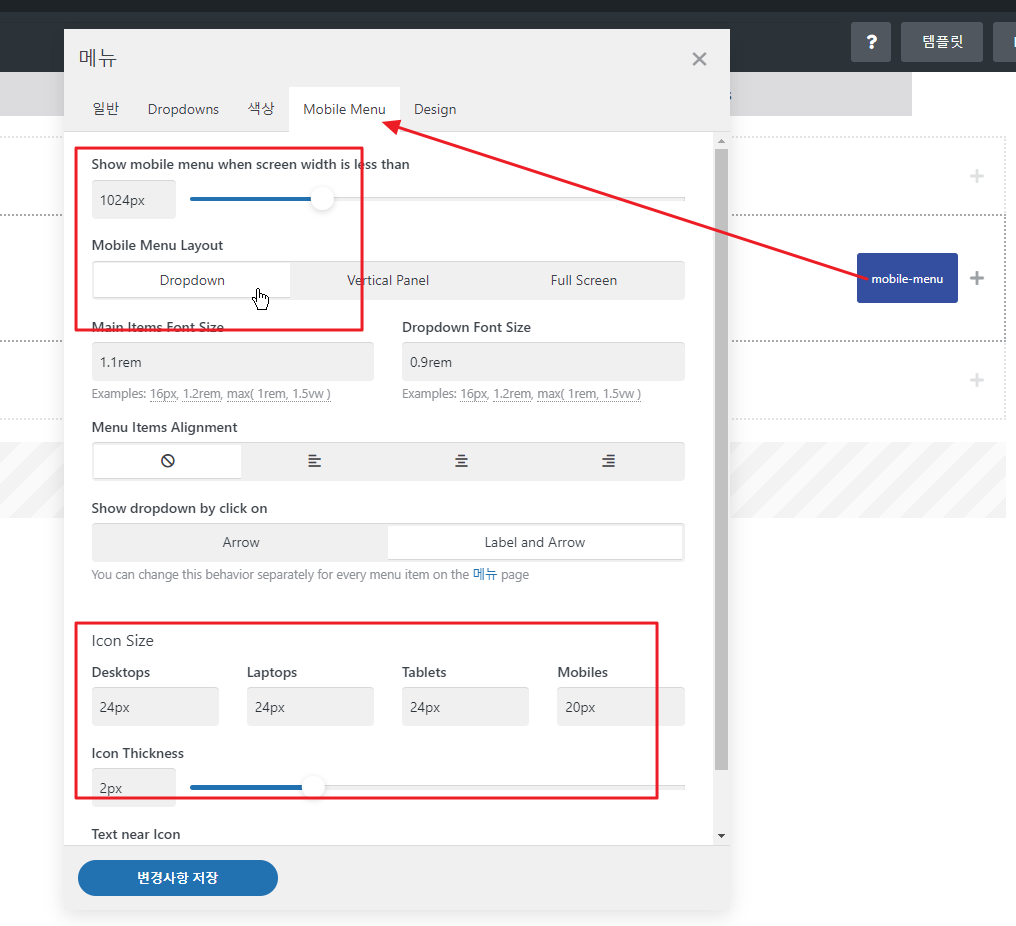1016x926 pixels.
Task: Click the screen width slider handle
Action: tap(321, 199)
